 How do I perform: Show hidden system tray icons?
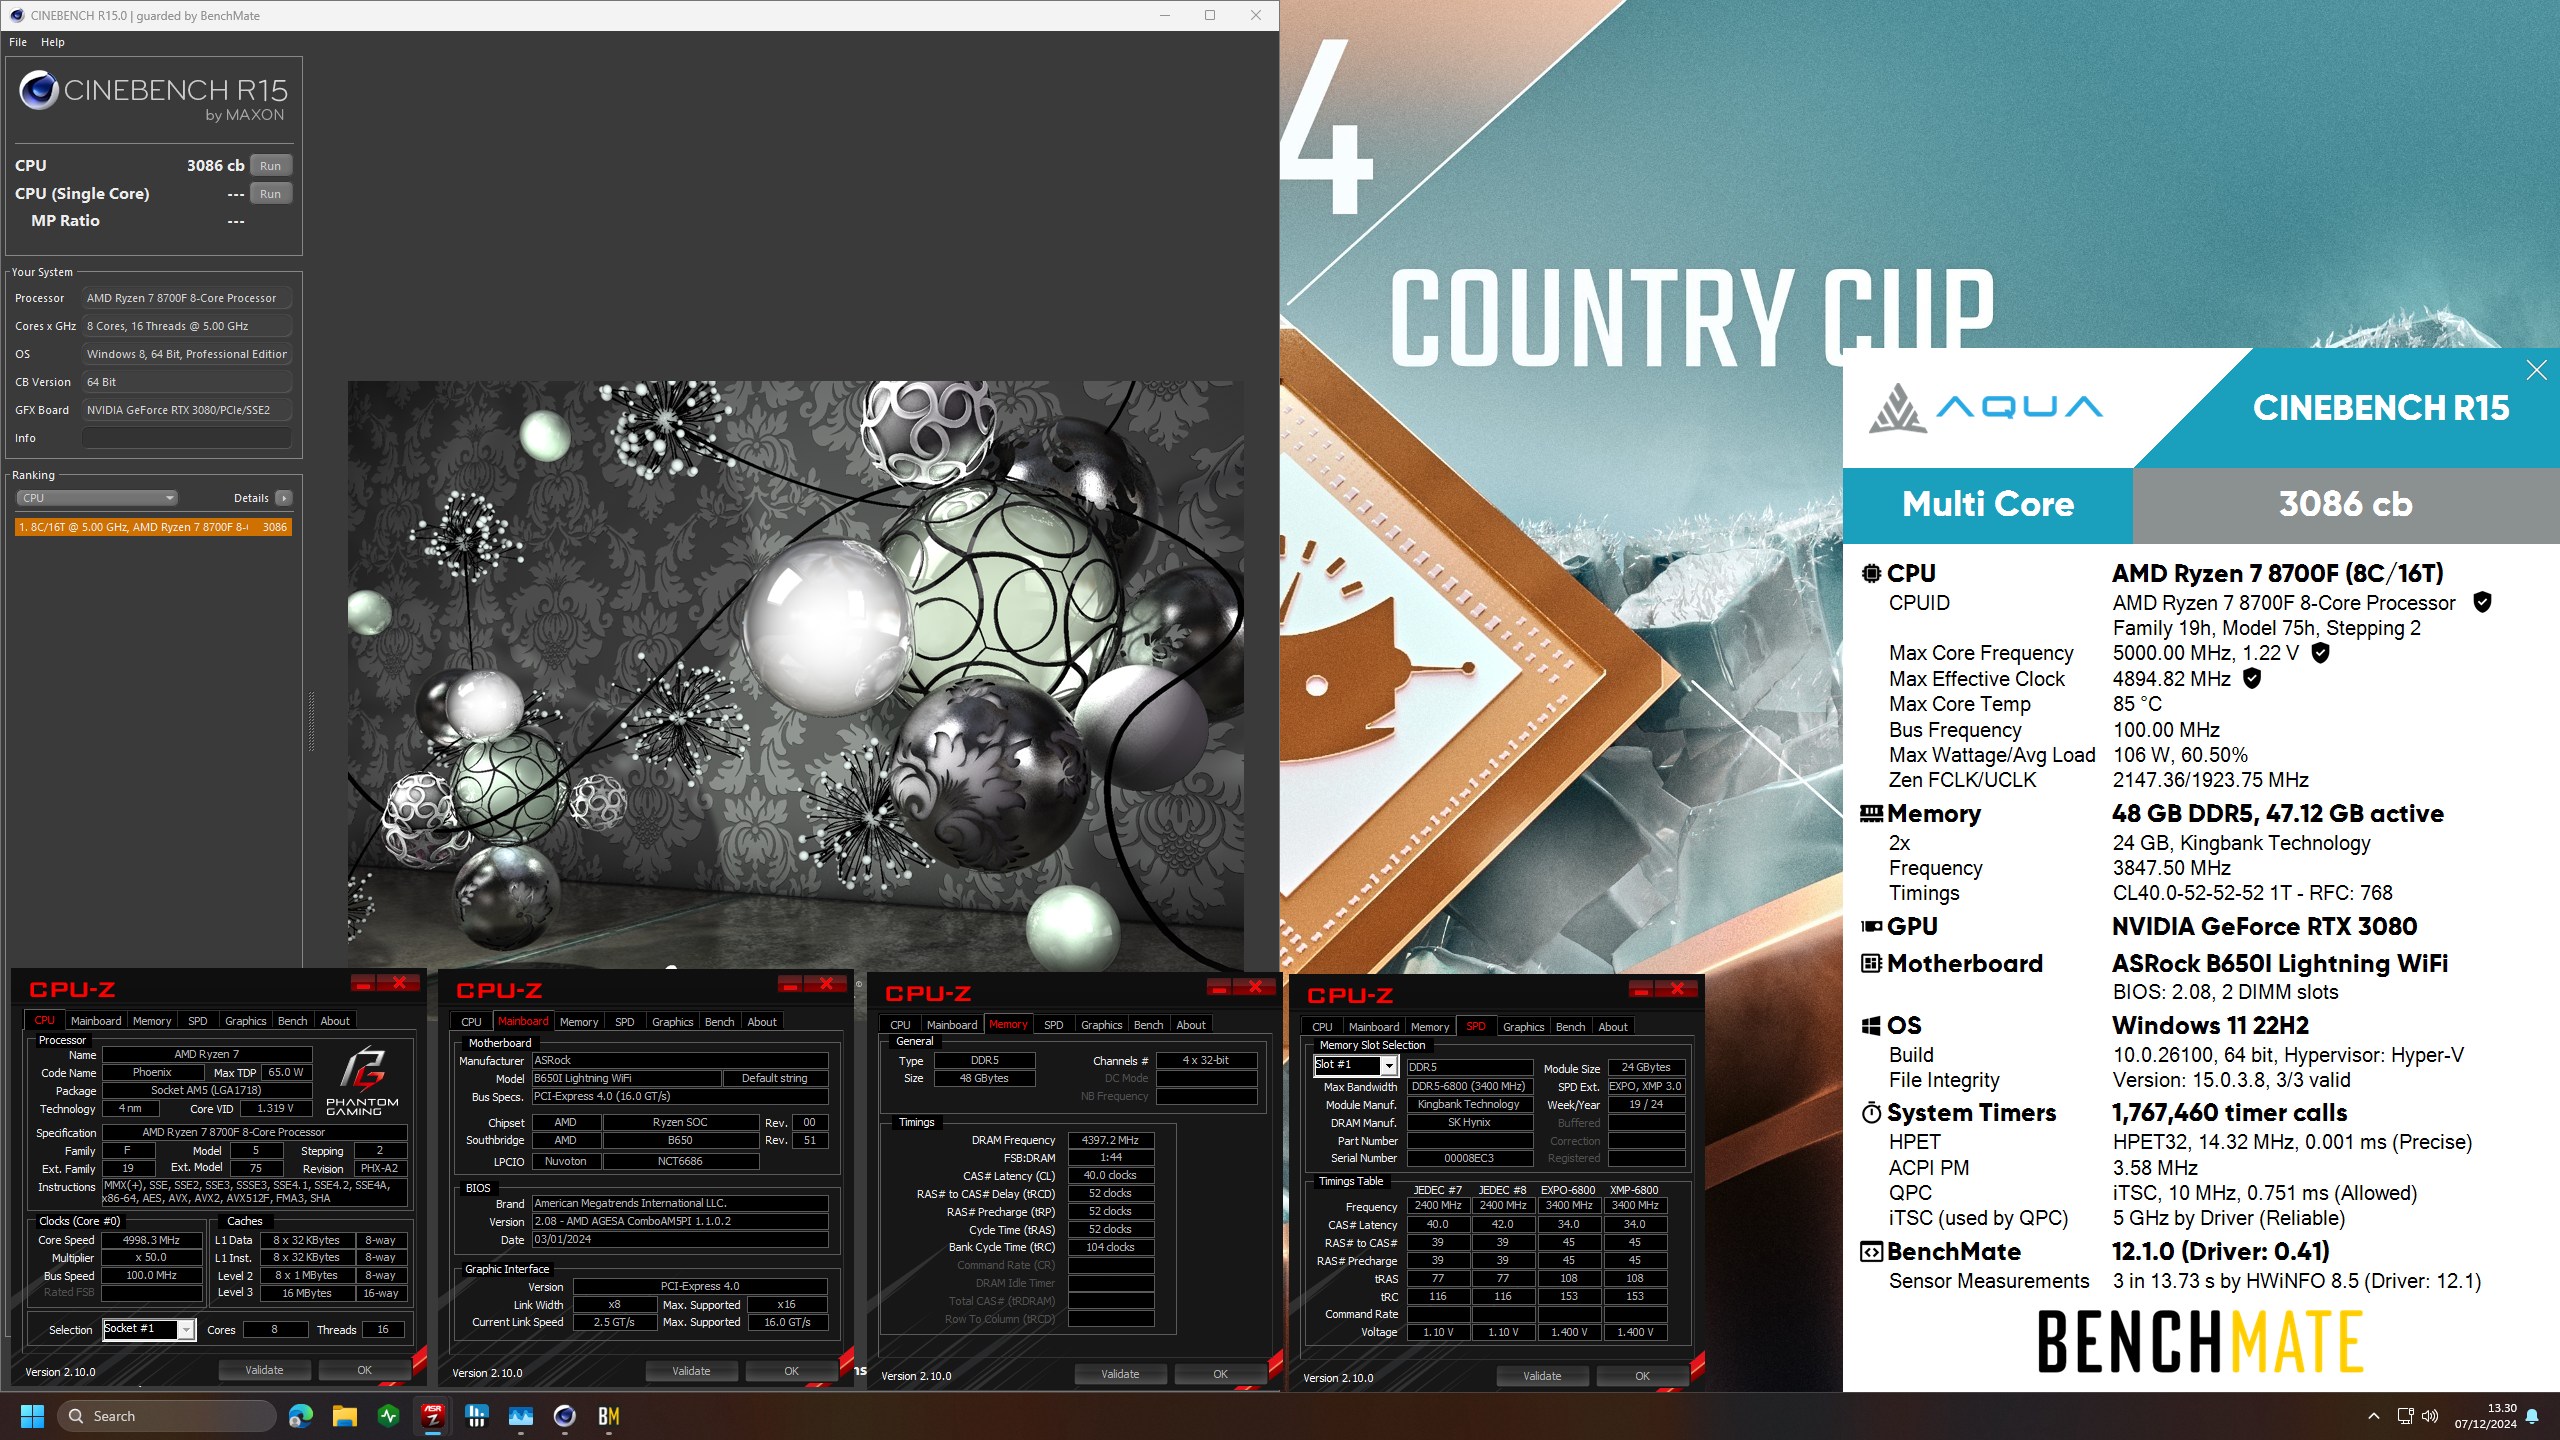click(2373, 1416)
